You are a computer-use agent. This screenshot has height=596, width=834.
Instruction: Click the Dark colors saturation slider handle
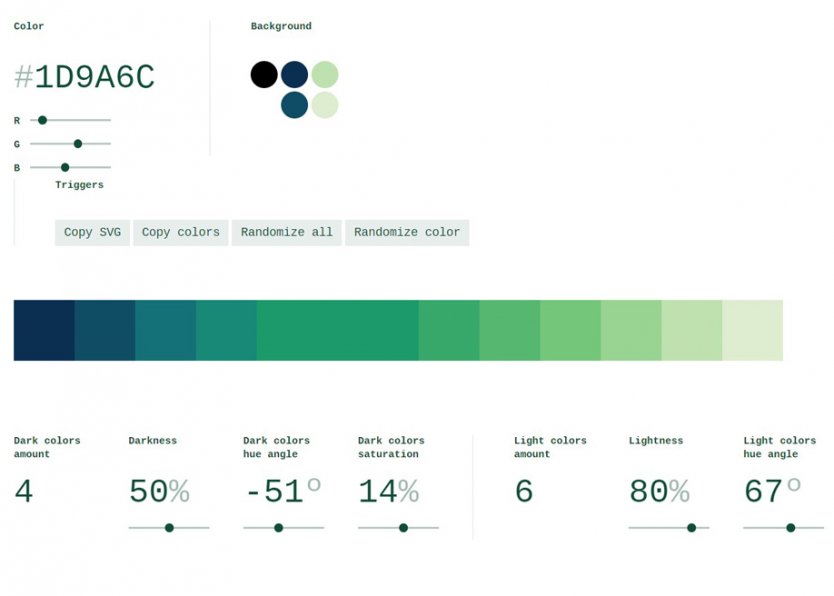pyautogui.click(x=402, y=526)
